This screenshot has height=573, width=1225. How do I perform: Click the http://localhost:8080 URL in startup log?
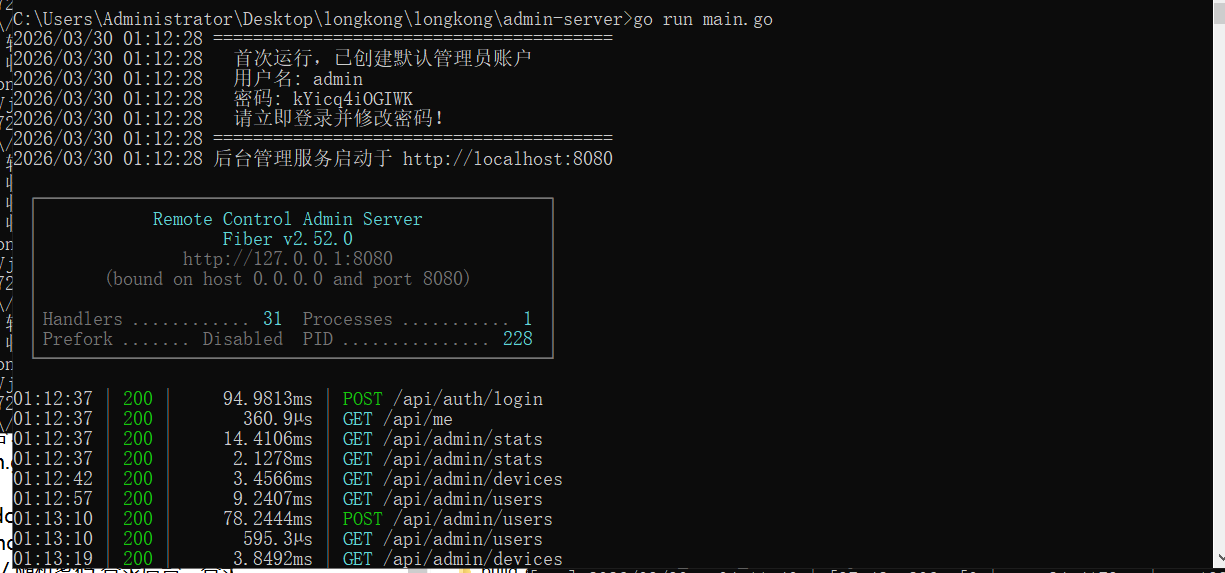click(x=507, y=159)
